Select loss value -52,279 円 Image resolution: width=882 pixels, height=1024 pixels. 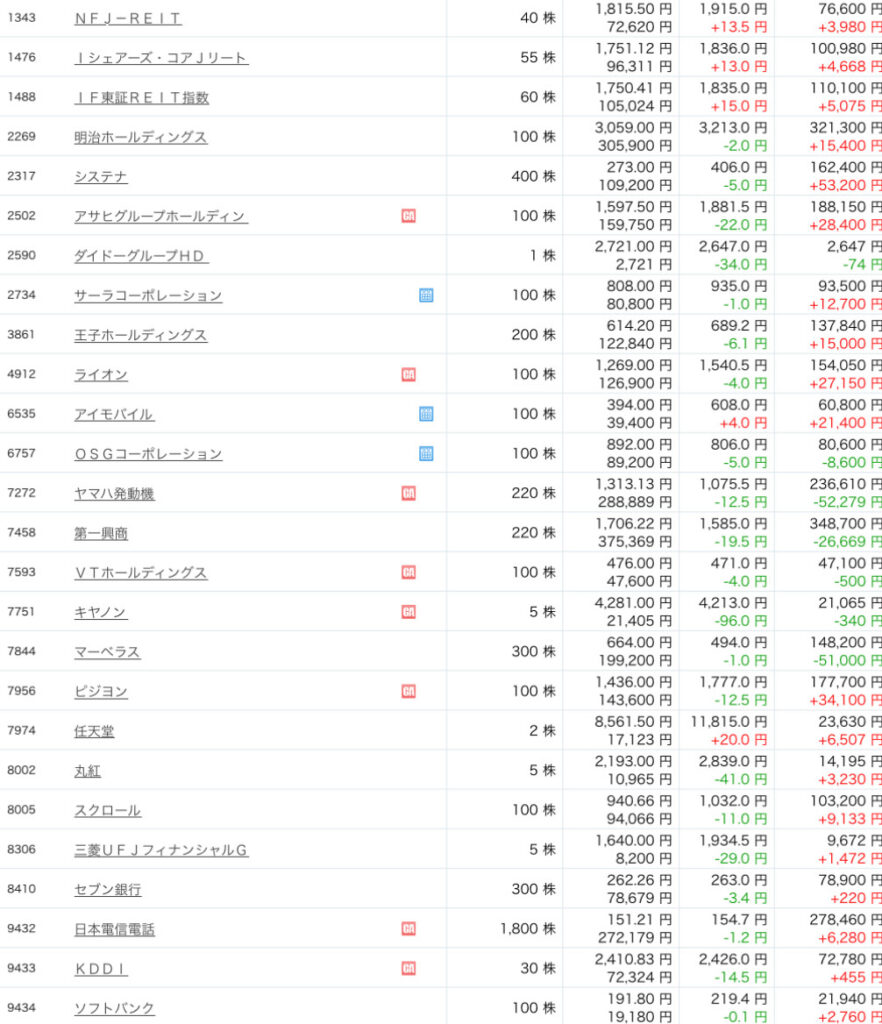click(x=847, y=502)
